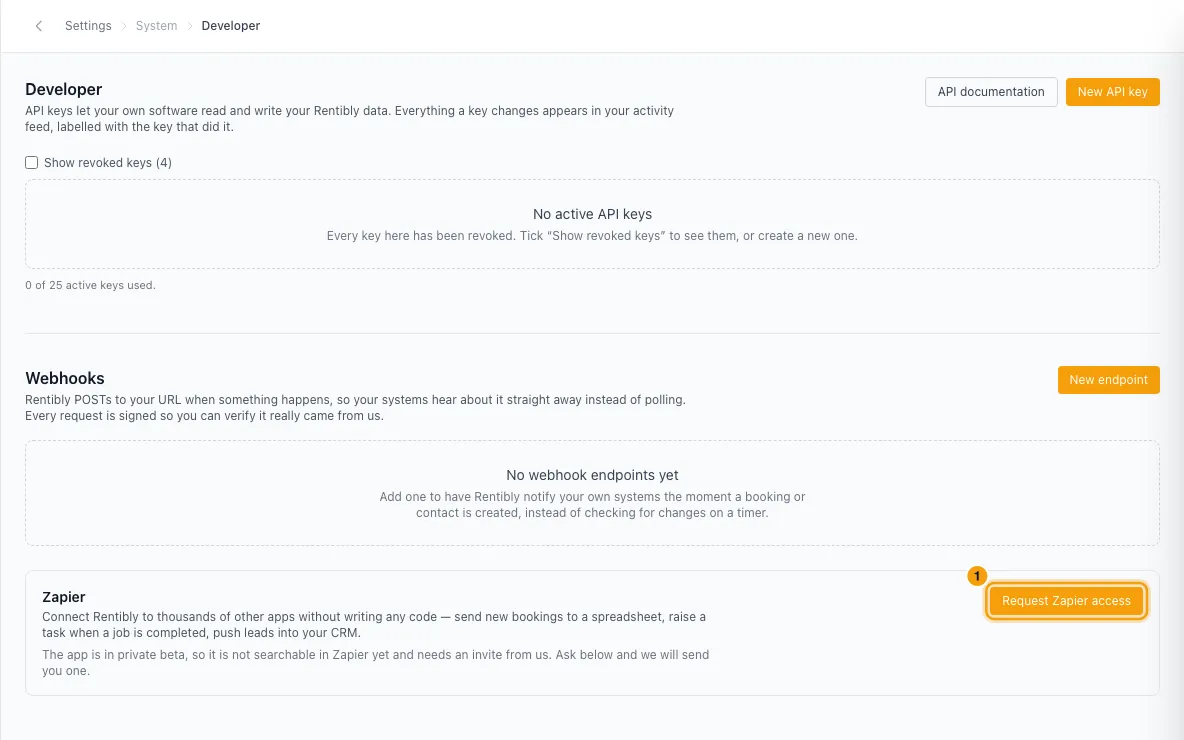Click the "Show revoked keys (4)" label
Image resolution: width=1184 pixels, height=740 pixels.
point(108,162)
